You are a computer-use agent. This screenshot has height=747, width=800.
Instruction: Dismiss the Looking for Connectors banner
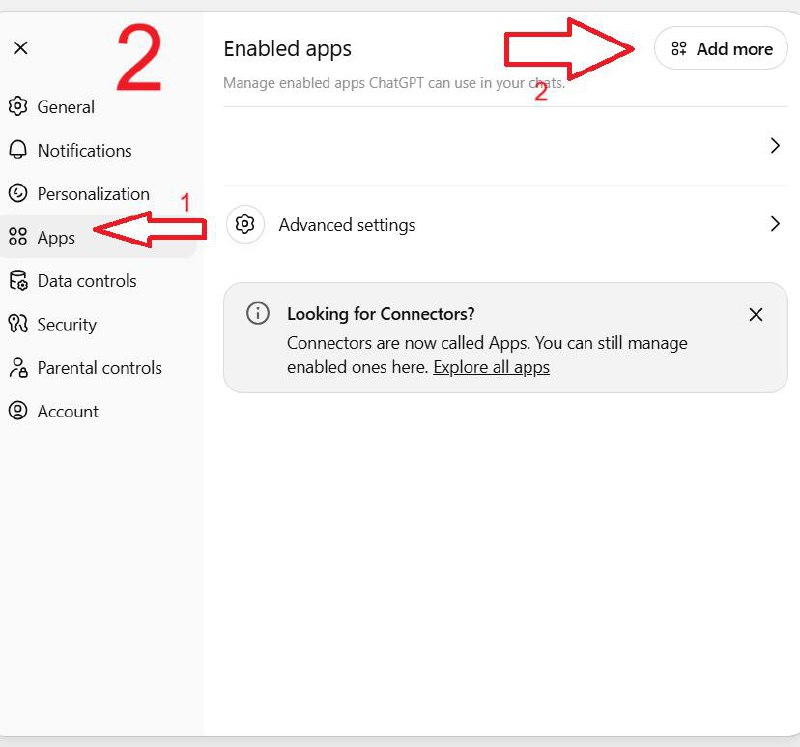[756, 315]
